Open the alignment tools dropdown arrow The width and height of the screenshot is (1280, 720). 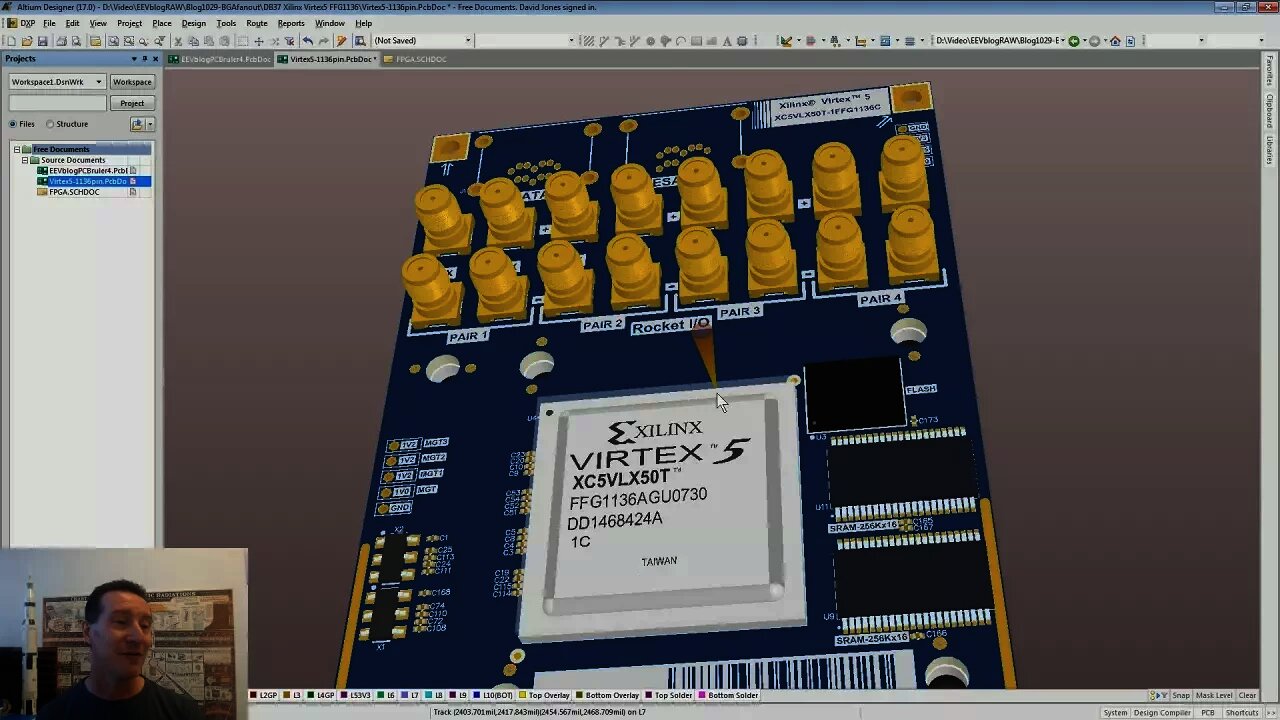click(x=824, y=41)
